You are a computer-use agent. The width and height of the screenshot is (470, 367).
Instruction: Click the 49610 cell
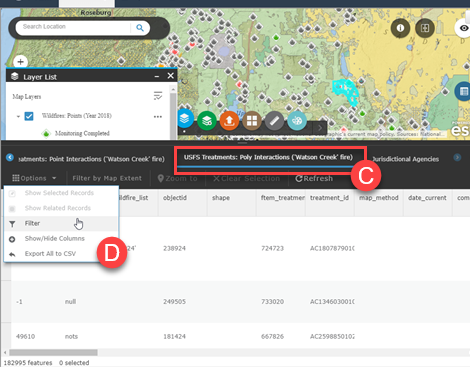(25, 336)
